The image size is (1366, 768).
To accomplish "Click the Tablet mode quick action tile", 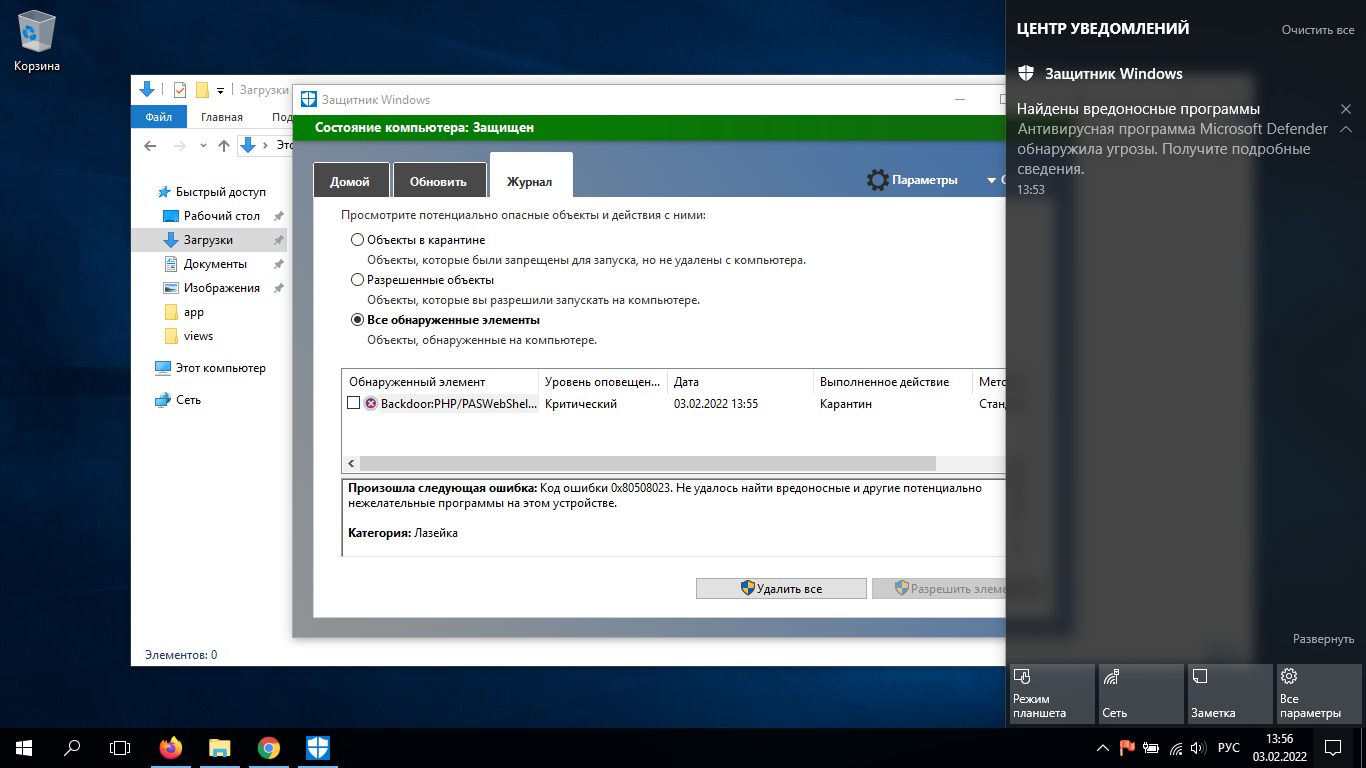I will click(x=1052, y=693).
